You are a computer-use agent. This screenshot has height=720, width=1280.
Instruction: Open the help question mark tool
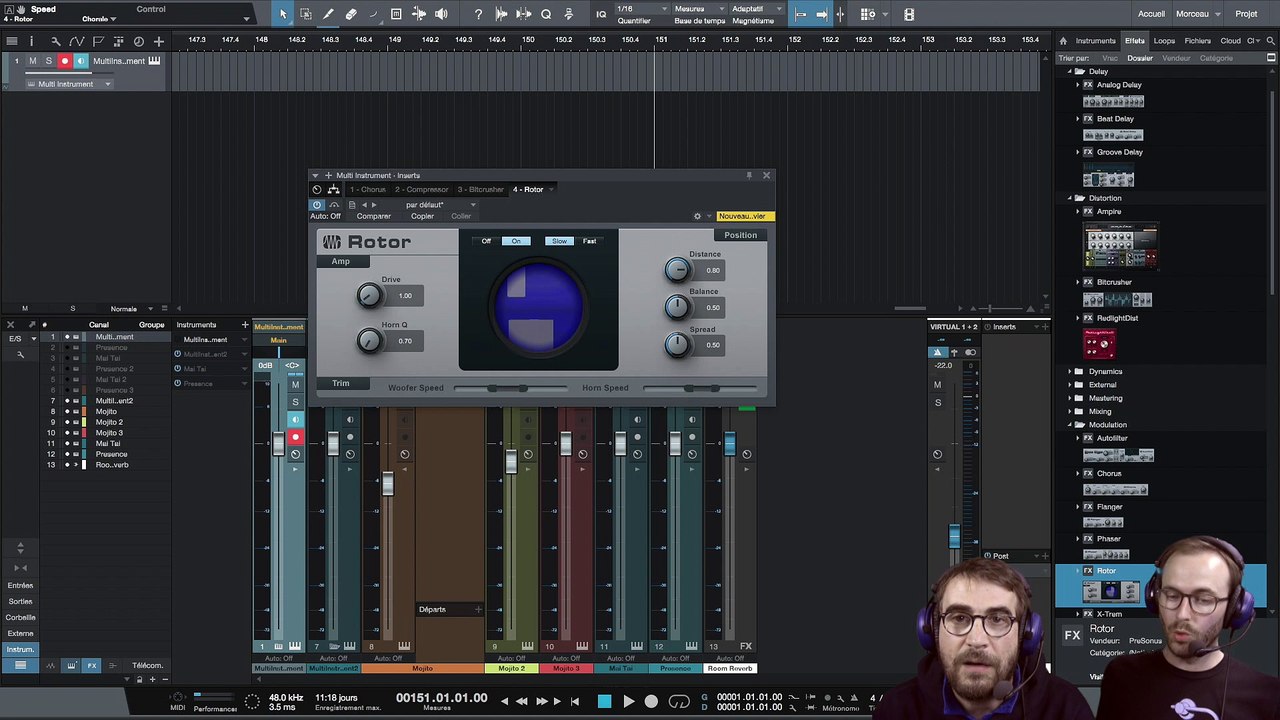tap(478, 14)
